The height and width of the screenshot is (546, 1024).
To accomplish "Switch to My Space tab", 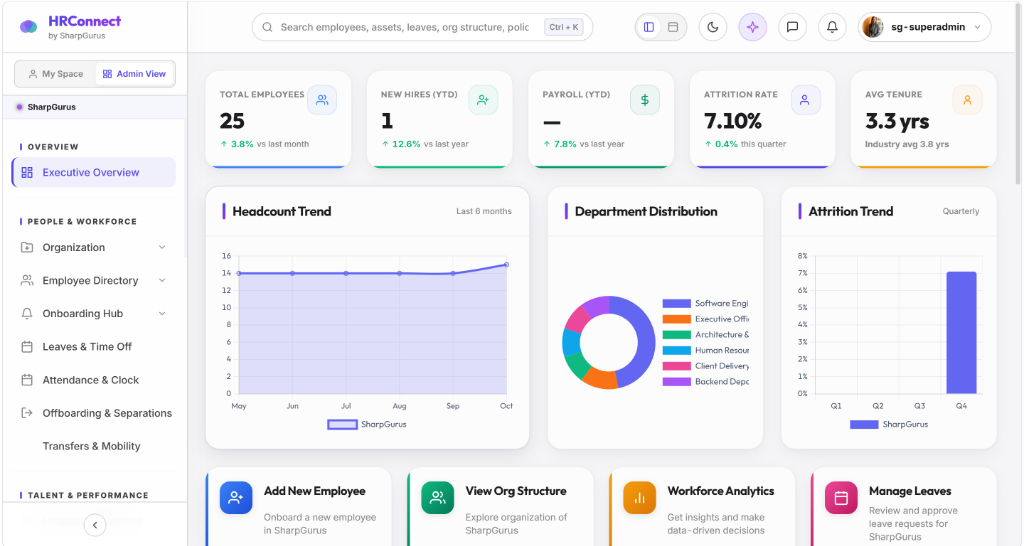I will click(56, 74).
